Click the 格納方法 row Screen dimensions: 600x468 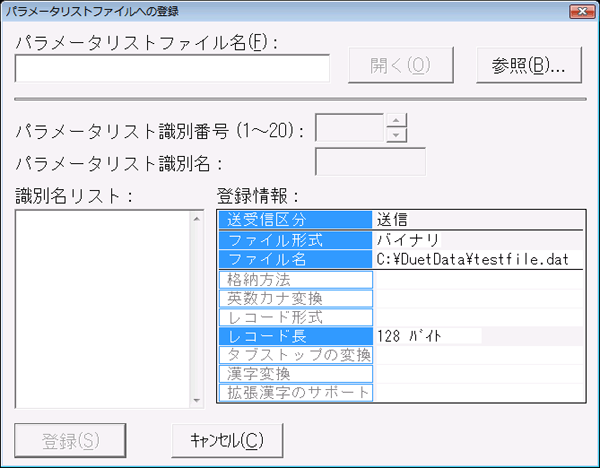(294, 279)
